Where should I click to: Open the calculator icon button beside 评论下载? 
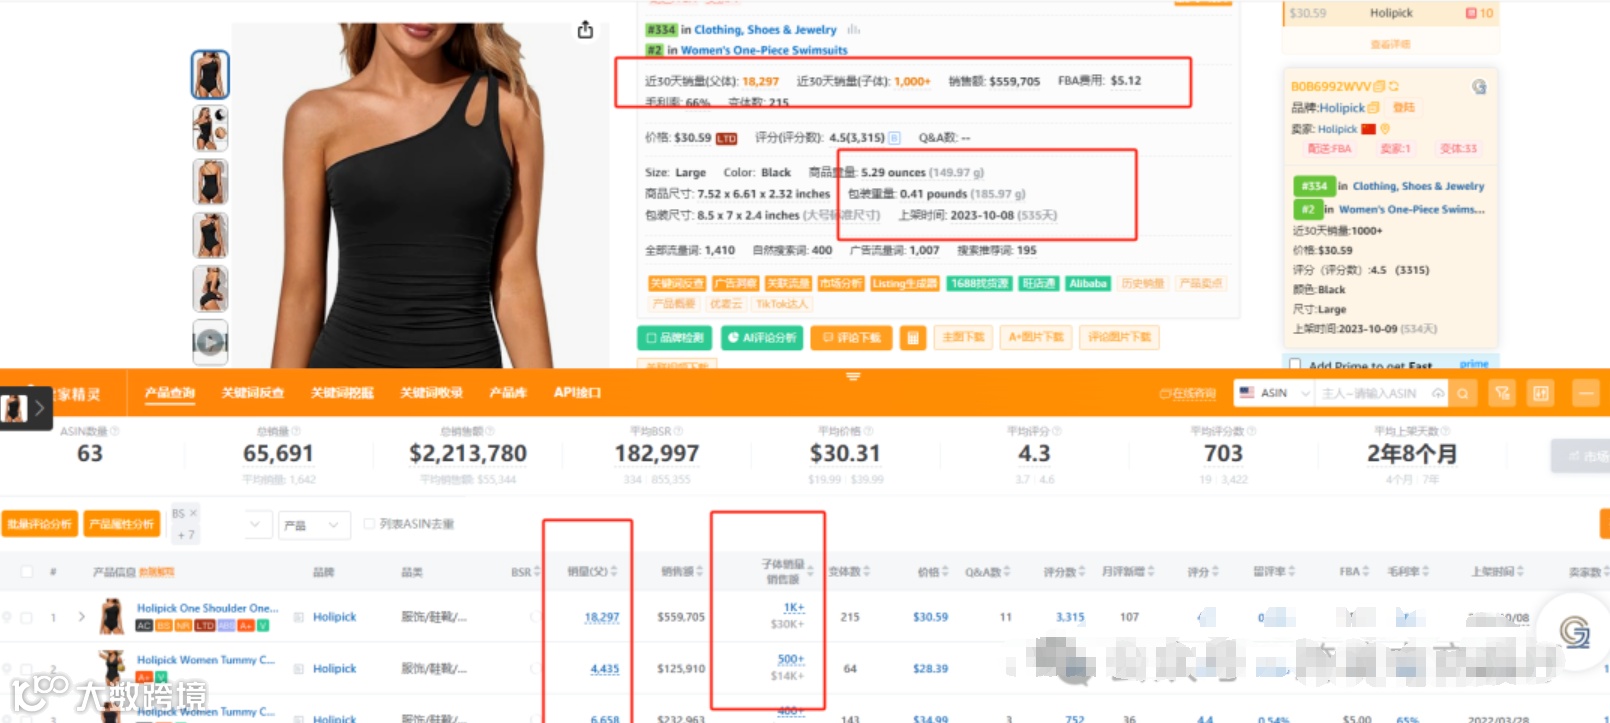(x=912, y=338)
